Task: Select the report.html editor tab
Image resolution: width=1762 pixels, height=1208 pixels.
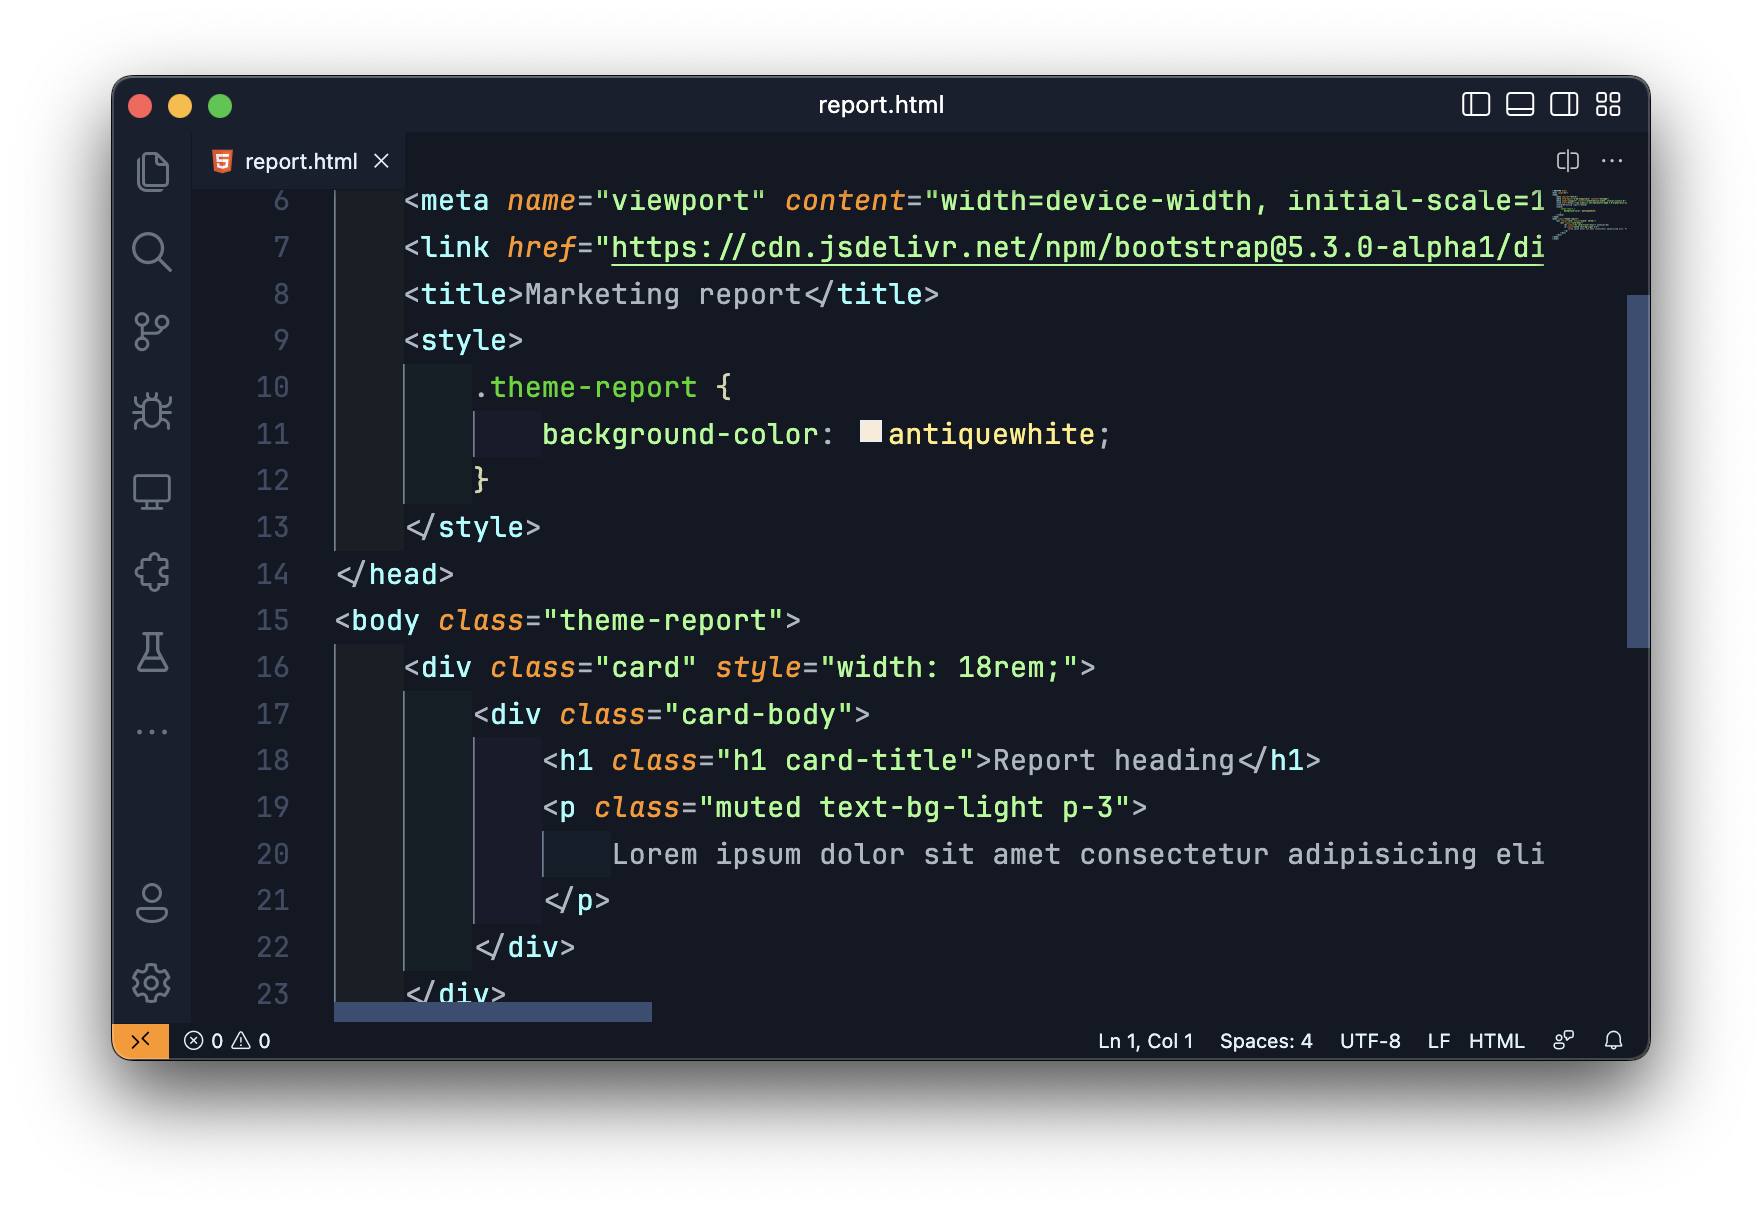Action: (x=300, y=161)
